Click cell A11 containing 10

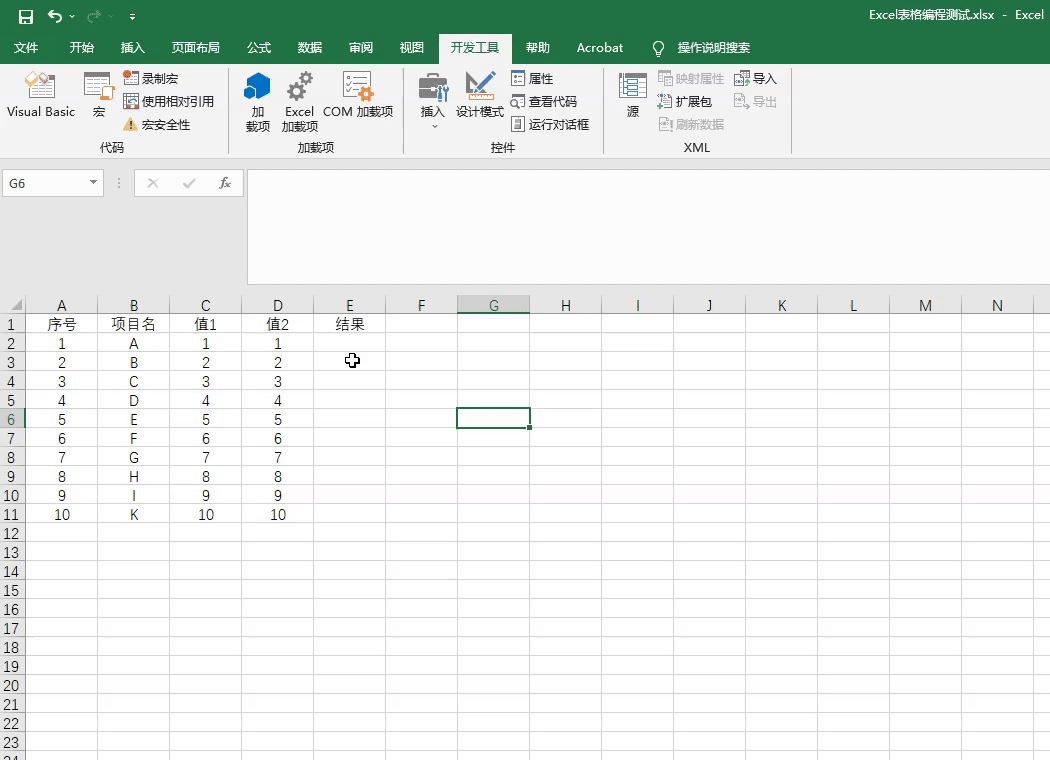62,515
